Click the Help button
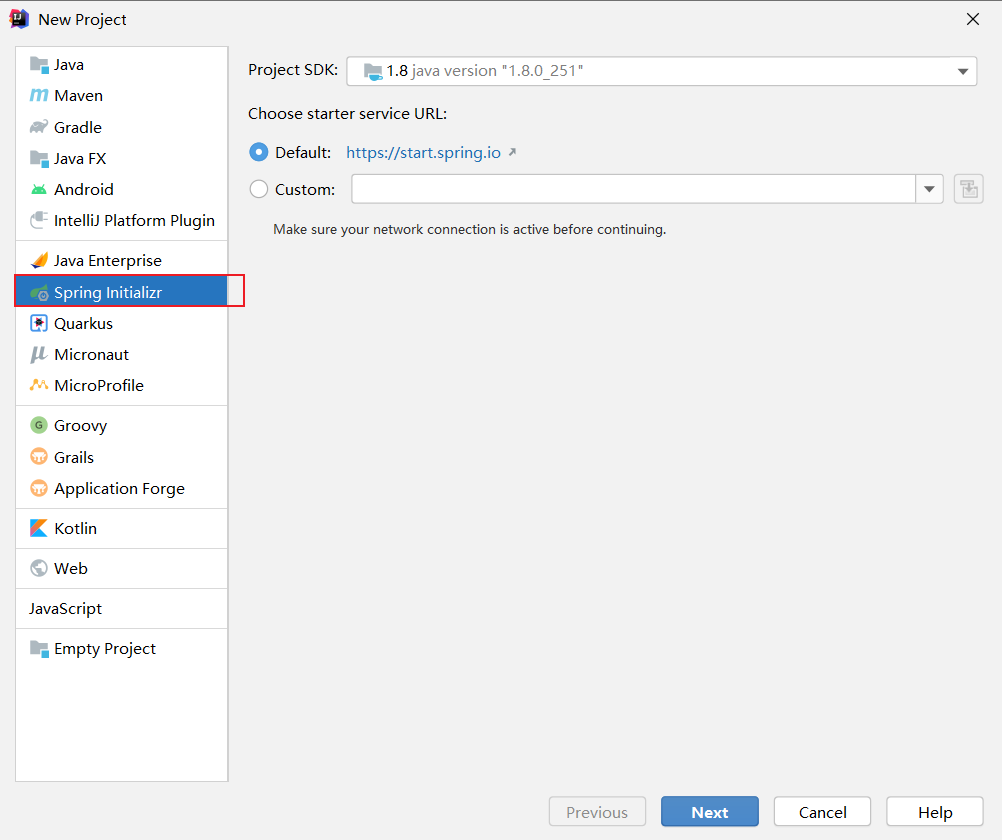 [x=935, y=812]
